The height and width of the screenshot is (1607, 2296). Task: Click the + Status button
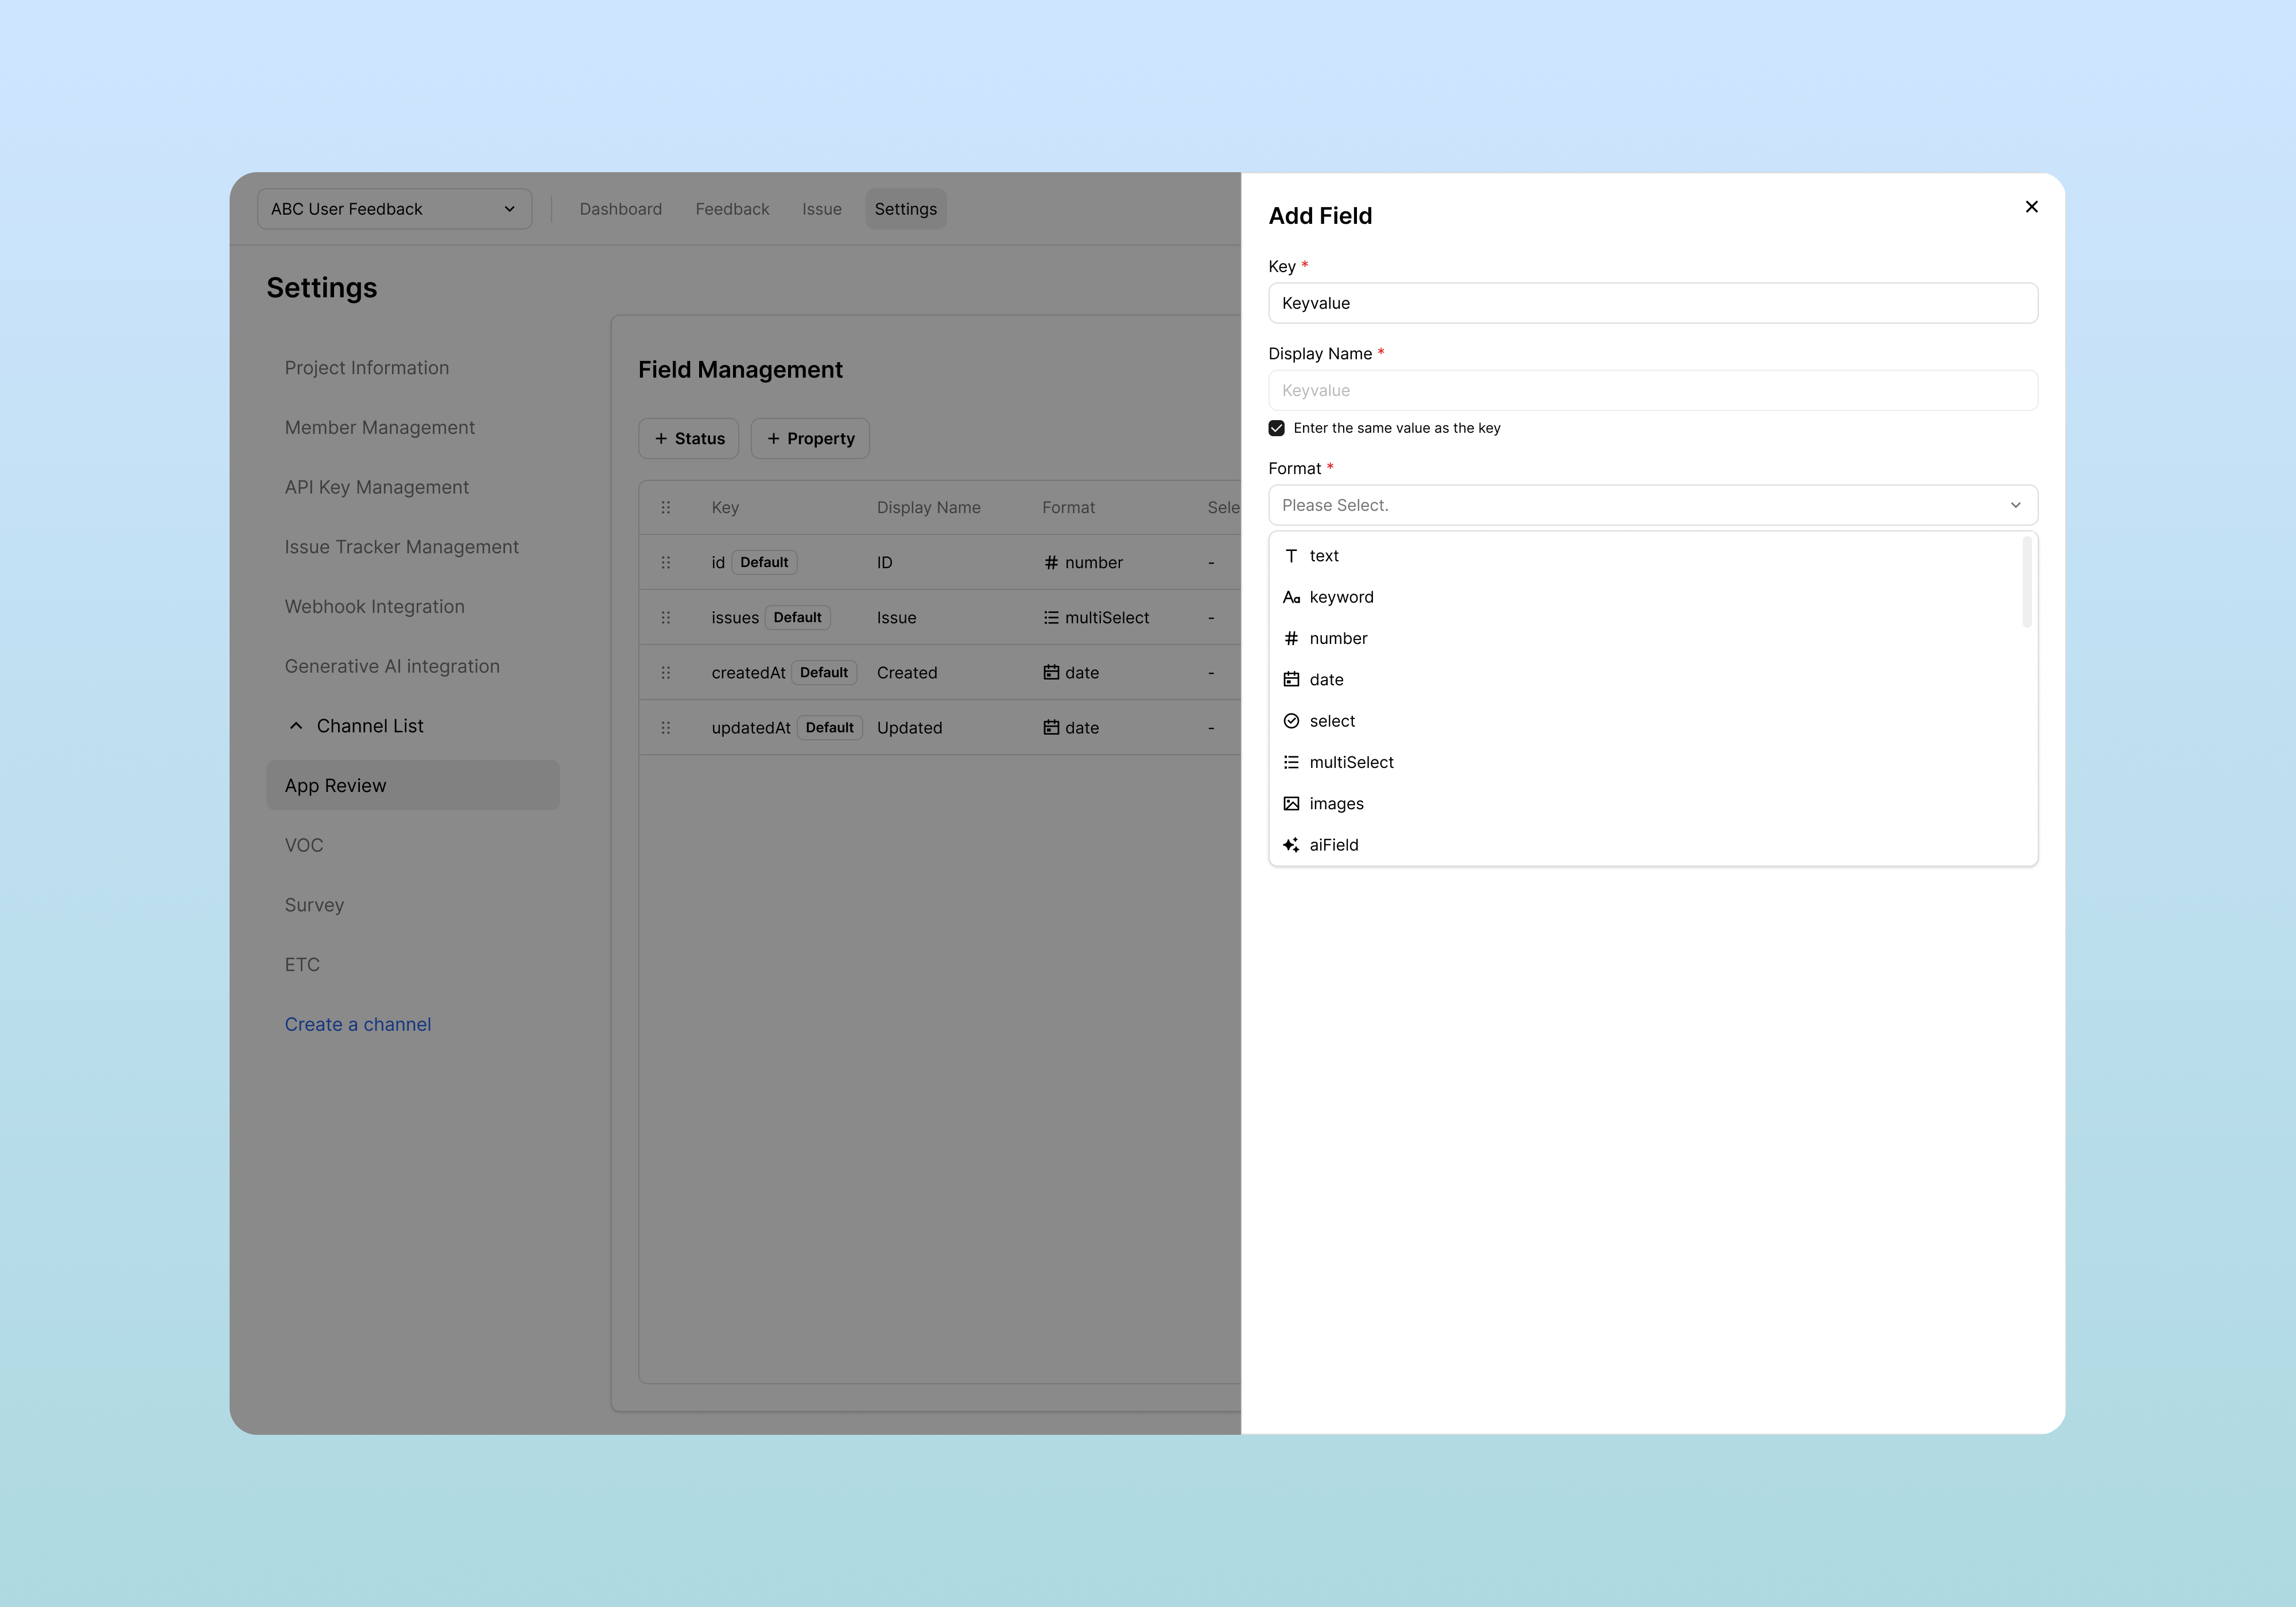pyautogui.click(x=689, y=439)
